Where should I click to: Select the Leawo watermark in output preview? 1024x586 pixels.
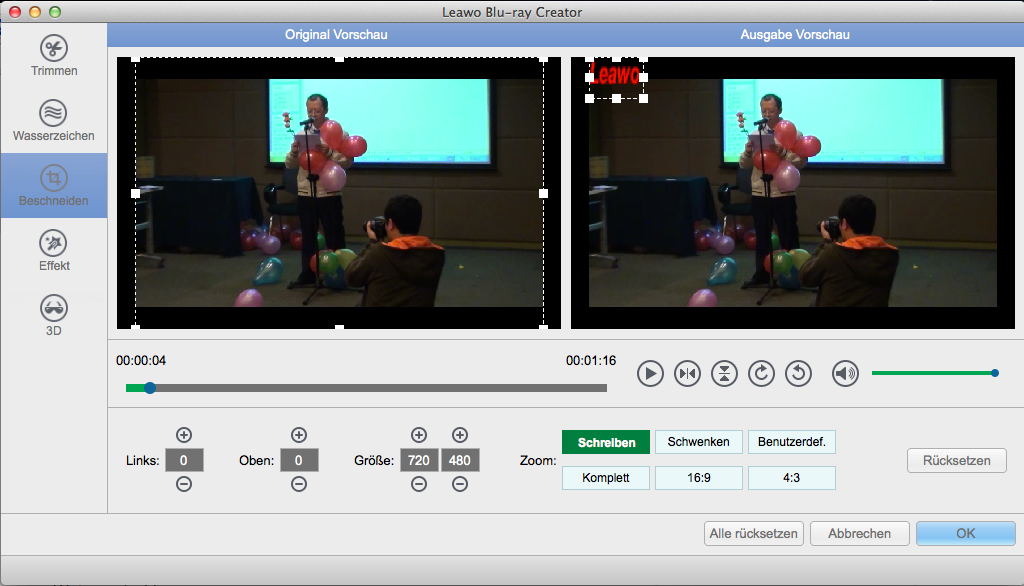pos(615,74)
